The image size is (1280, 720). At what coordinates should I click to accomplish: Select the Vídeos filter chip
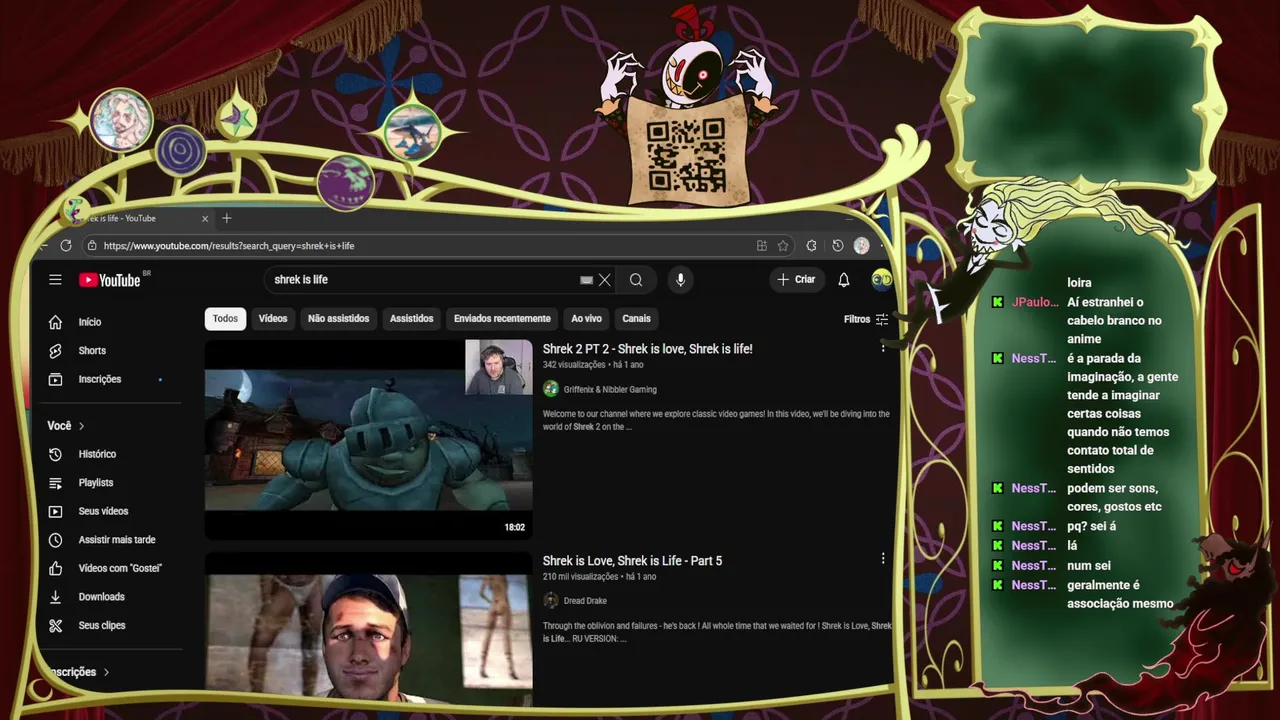tap(273, 319)
